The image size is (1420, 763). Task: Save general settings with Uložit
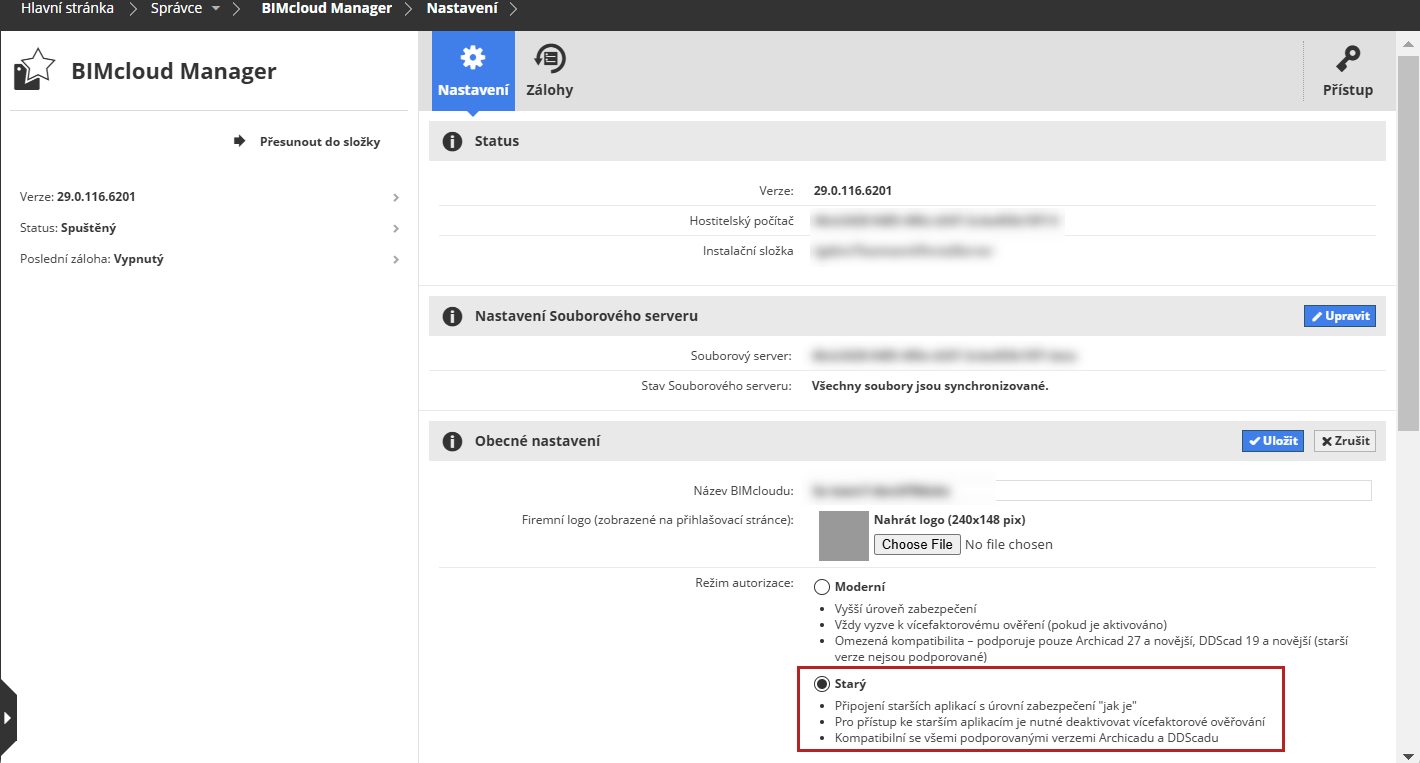tap(1272, 441)
